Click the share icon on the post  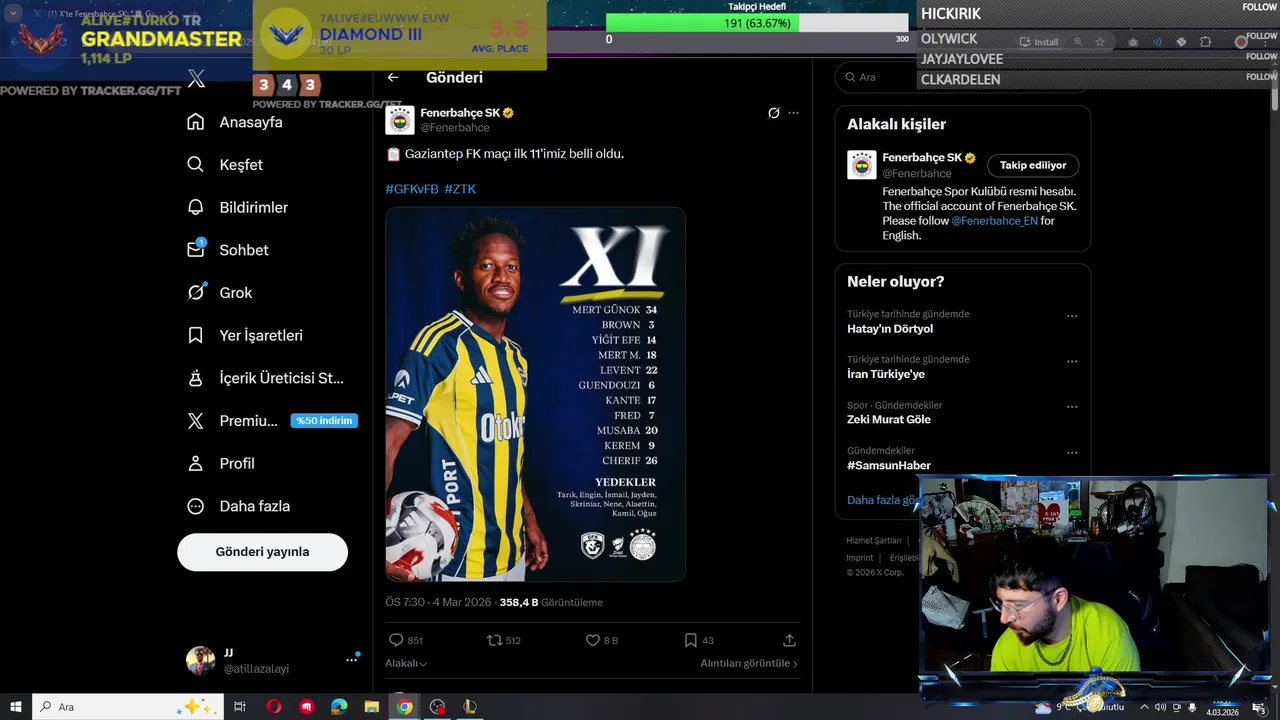pos(789,640)
